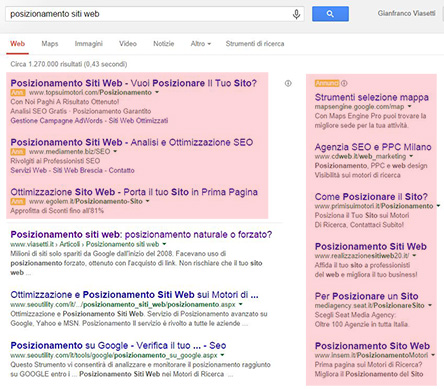The image size is (444, 389).
Task: Click 'Rivolgiti ai Professionisti SEO' text
Action: pos(55,161)
